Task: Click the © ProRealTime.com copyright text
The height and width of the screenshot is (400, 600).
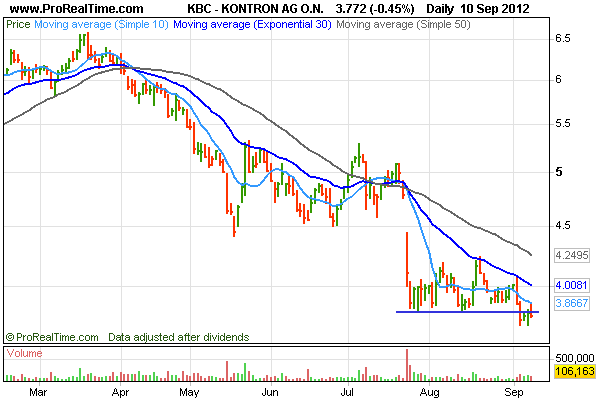Action: pyautogui.click(x=52, y=337)
